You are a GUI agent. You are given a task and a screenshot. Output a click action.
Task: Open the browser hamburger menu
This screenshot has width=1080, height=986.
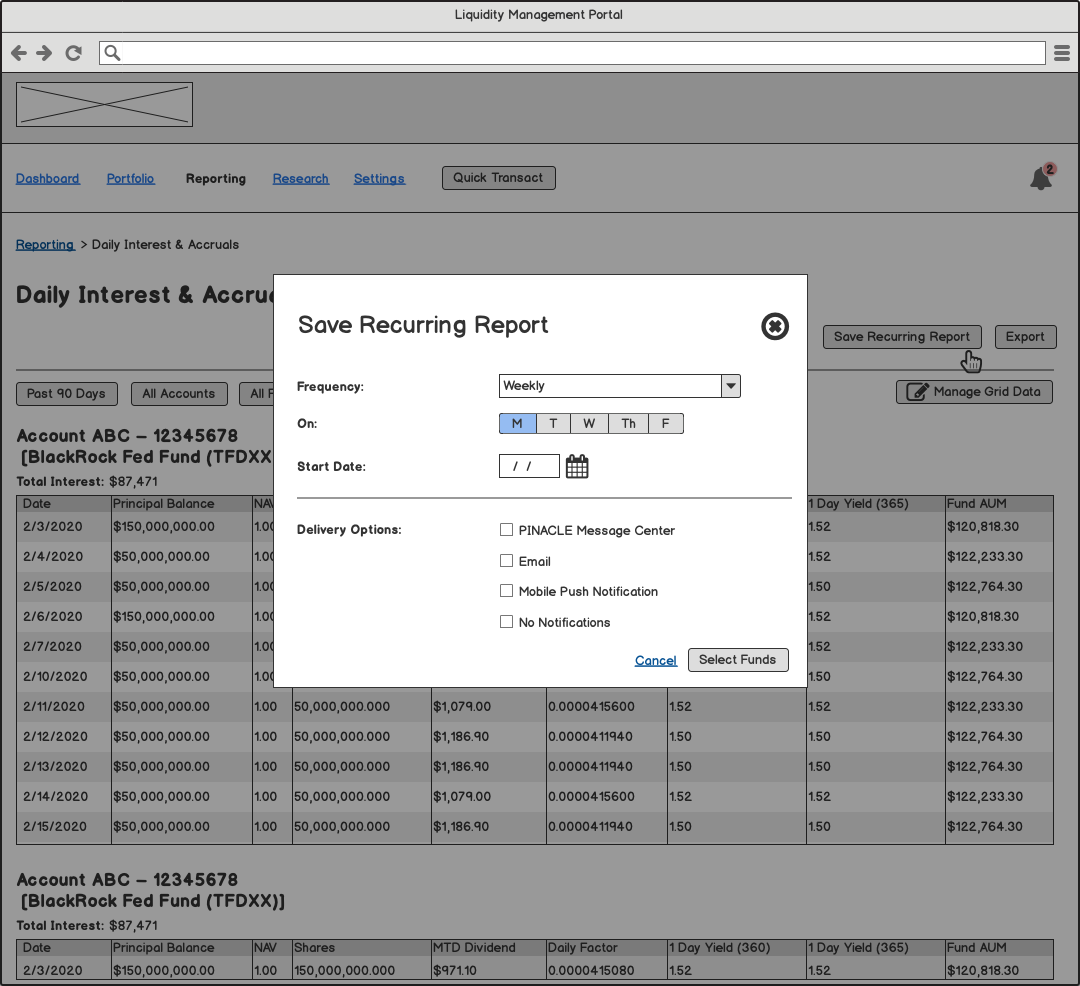[1061, 53]
